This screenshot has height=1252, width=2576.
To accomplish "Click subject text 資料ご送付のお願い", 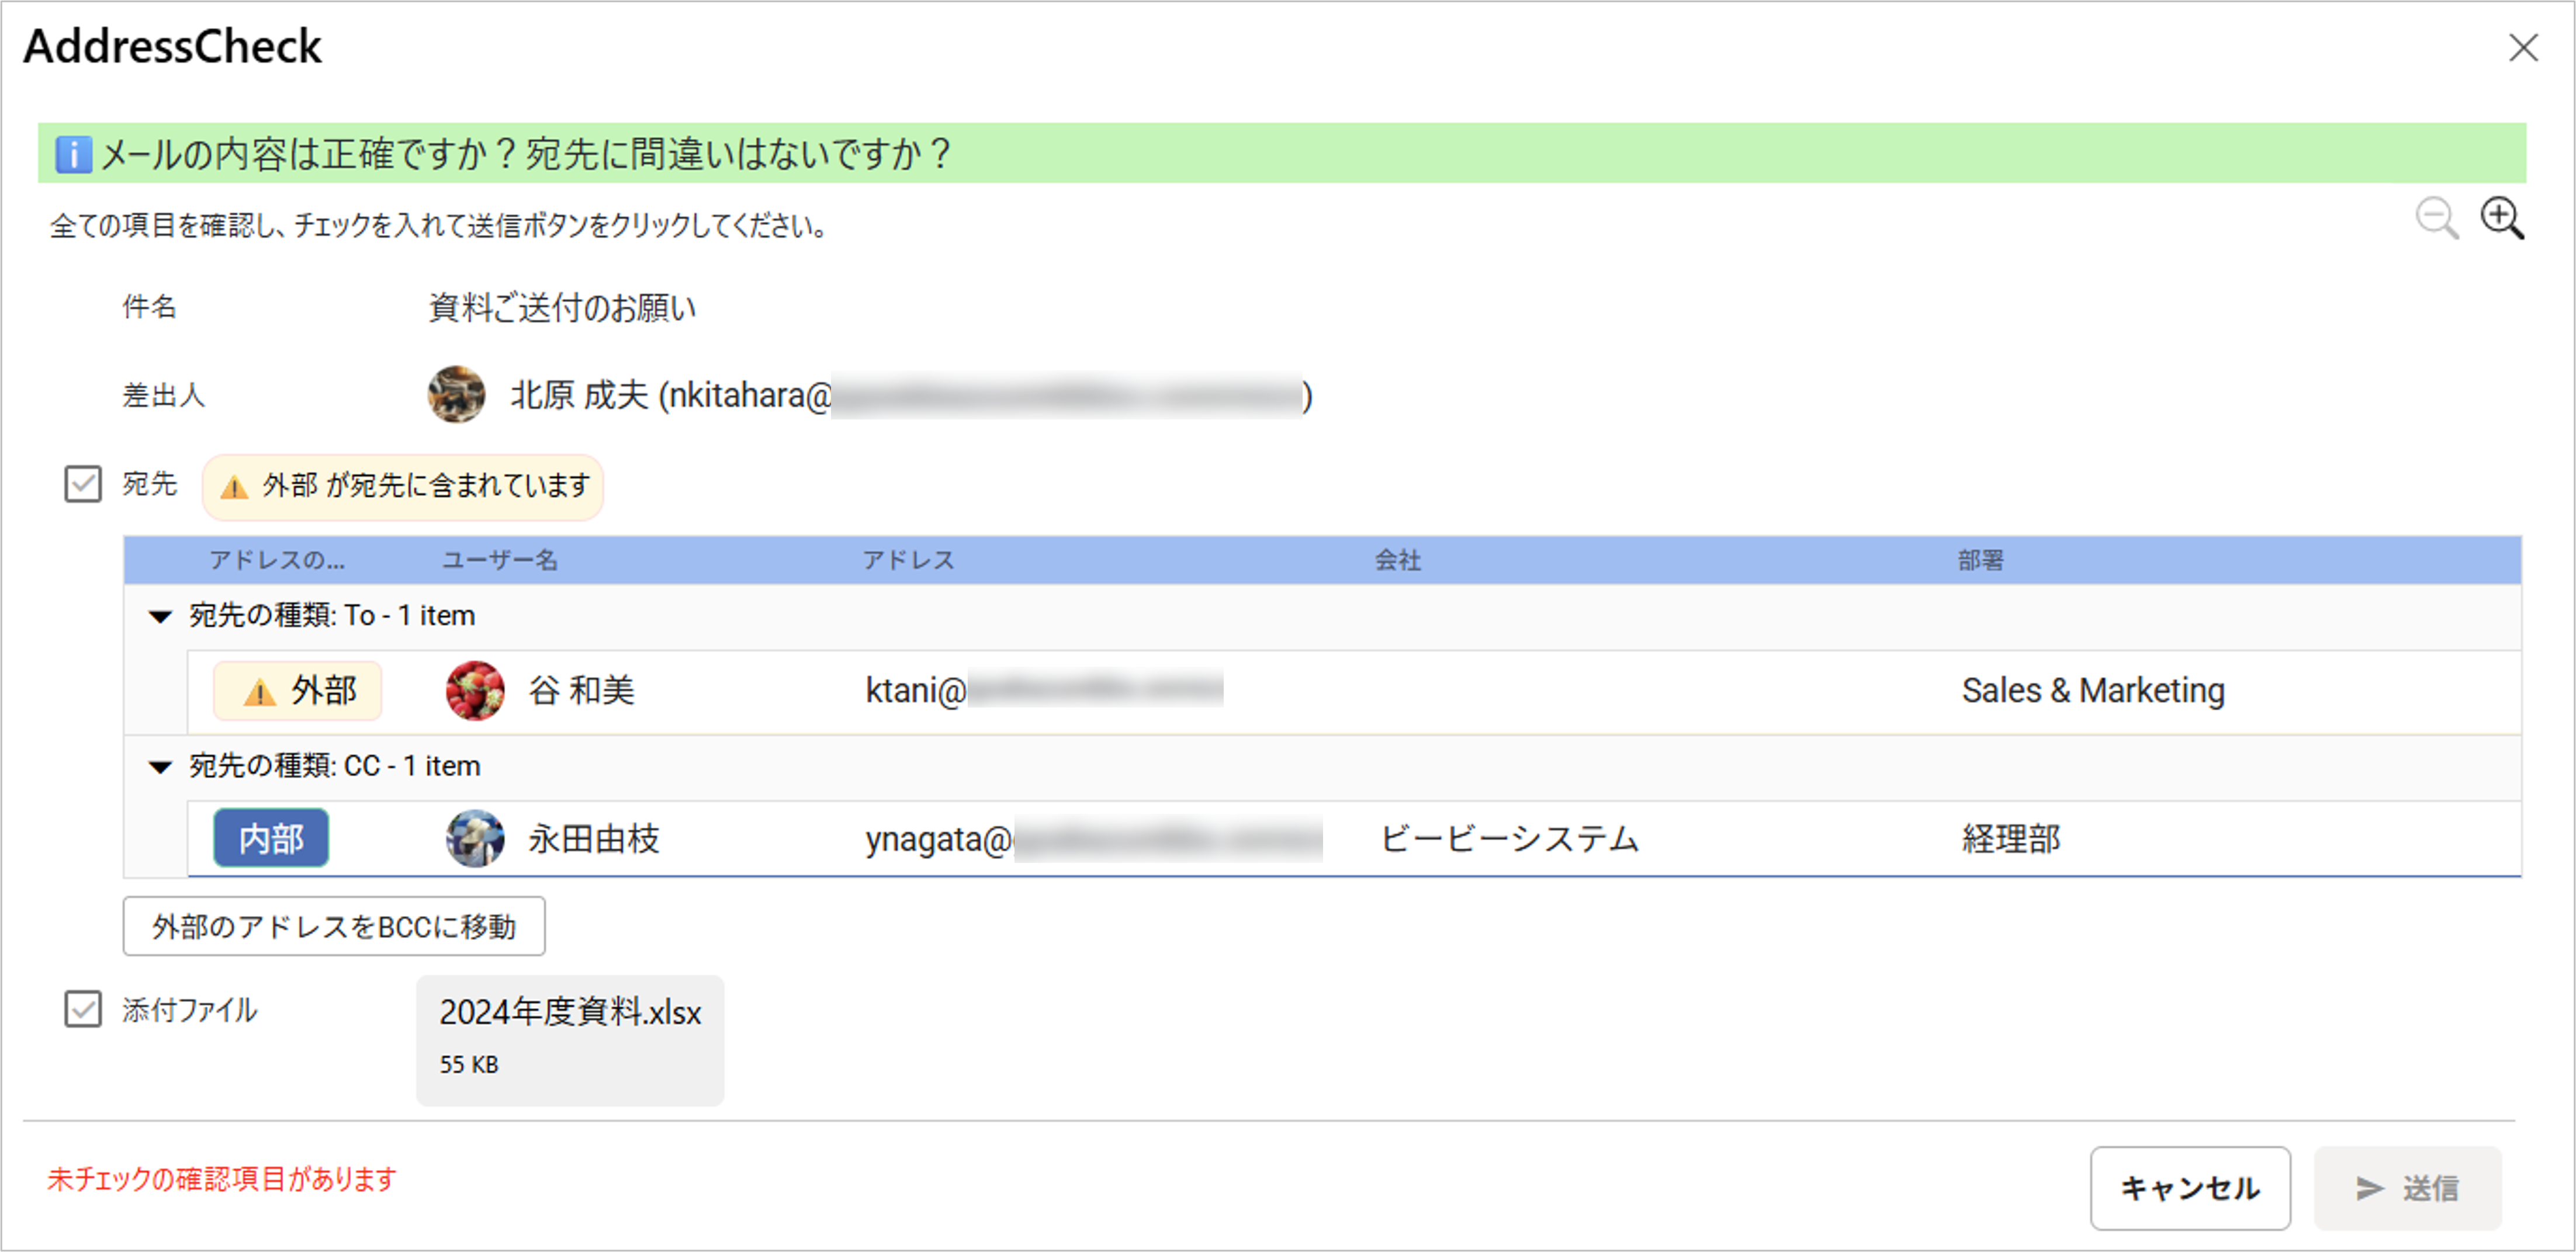I will [562, 307].
